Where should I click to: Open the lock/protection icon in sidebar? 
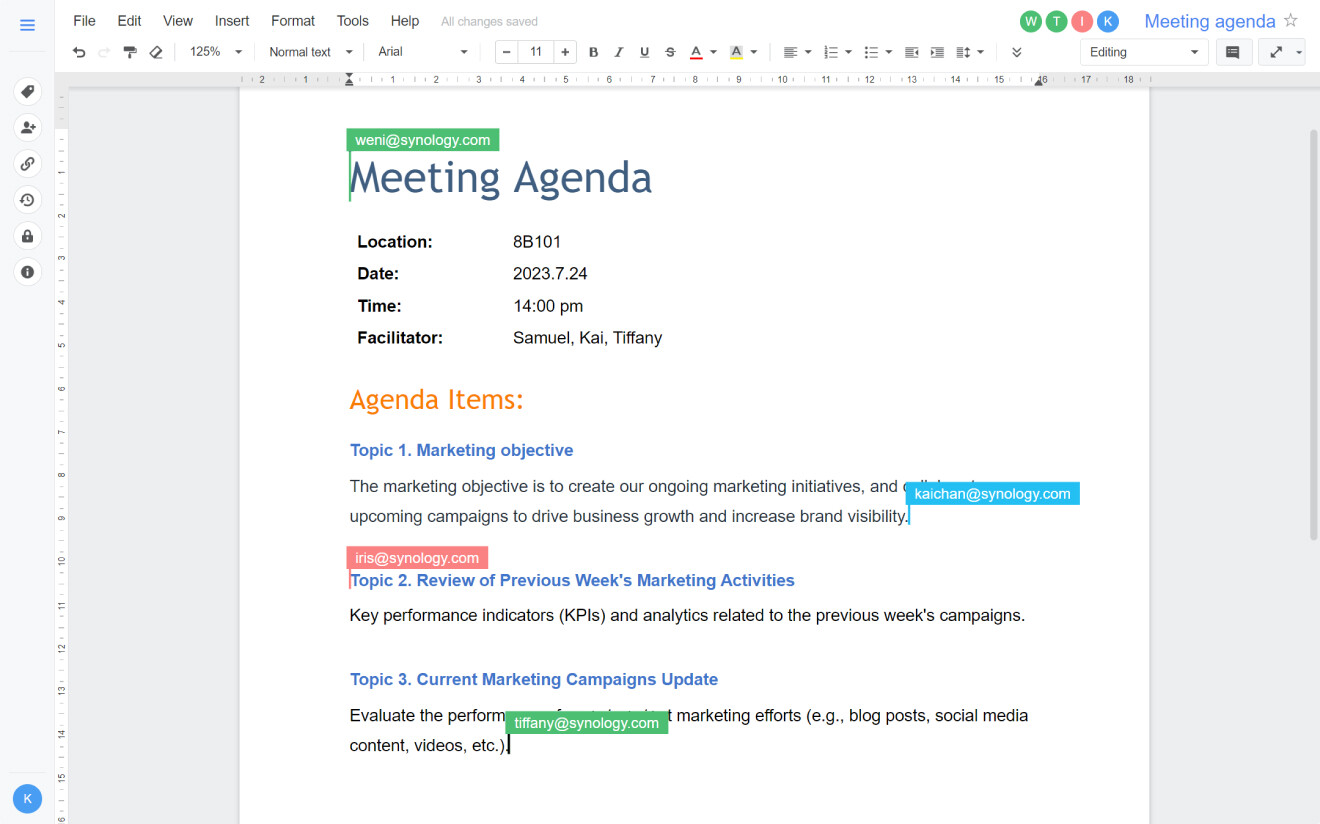pos(27,236)
